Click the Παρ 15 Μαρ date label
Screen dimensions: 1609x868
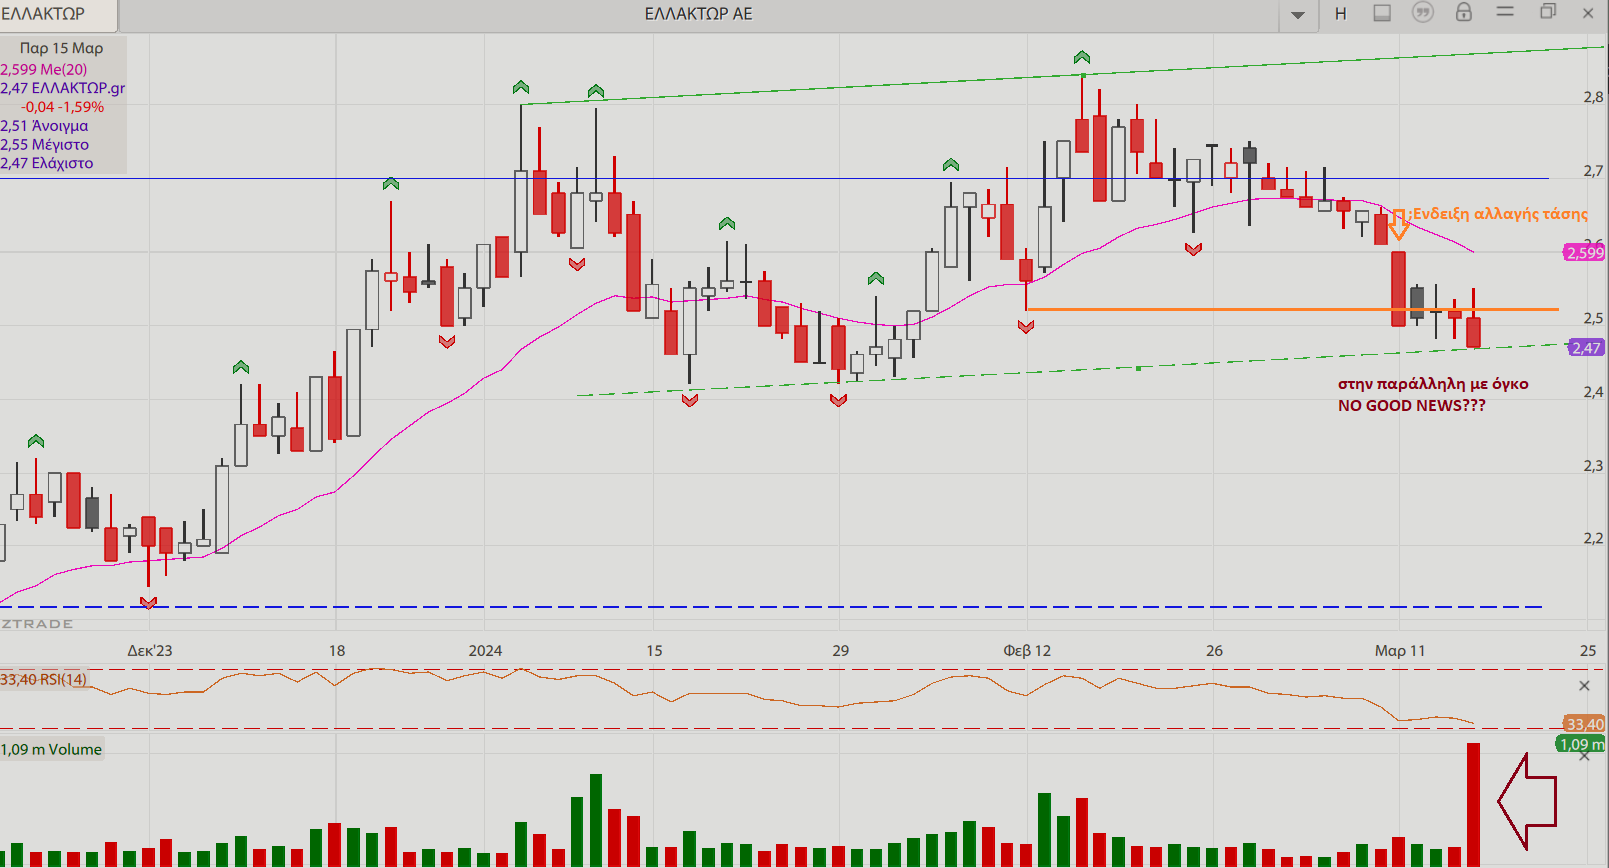pos(62,48)
